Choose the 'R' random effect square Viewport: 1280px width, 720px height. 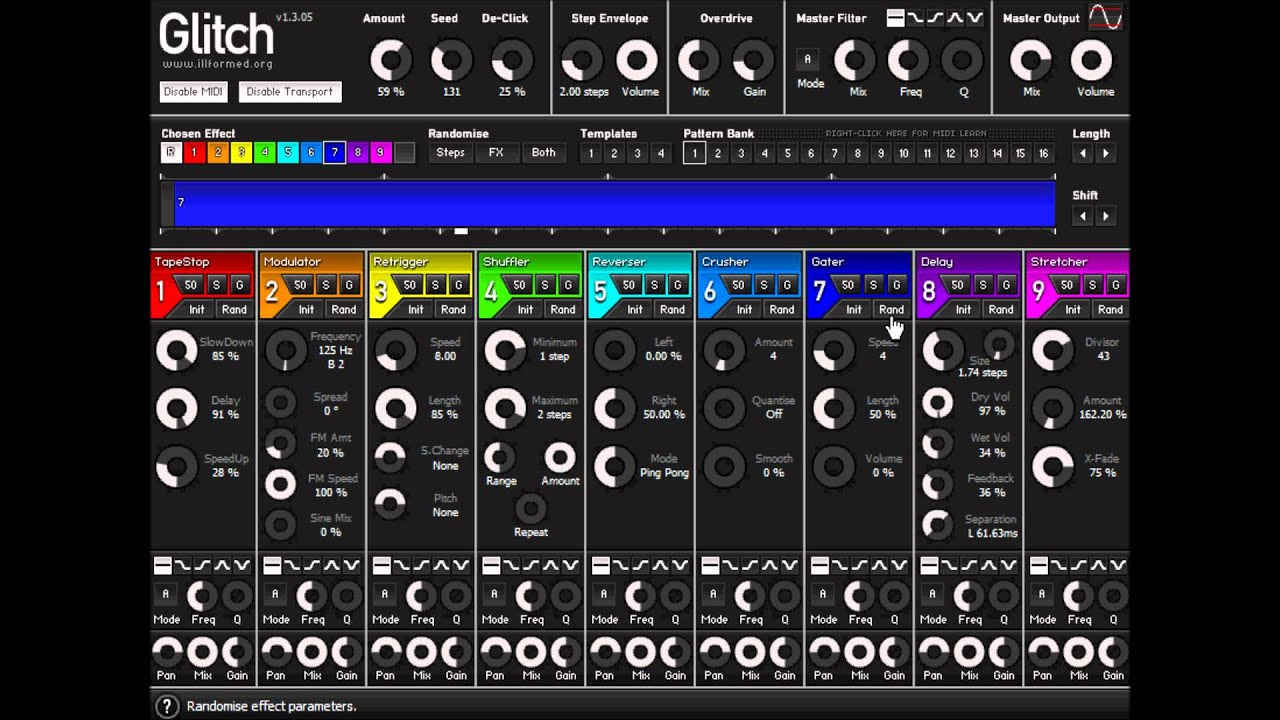tap(171, 153)
